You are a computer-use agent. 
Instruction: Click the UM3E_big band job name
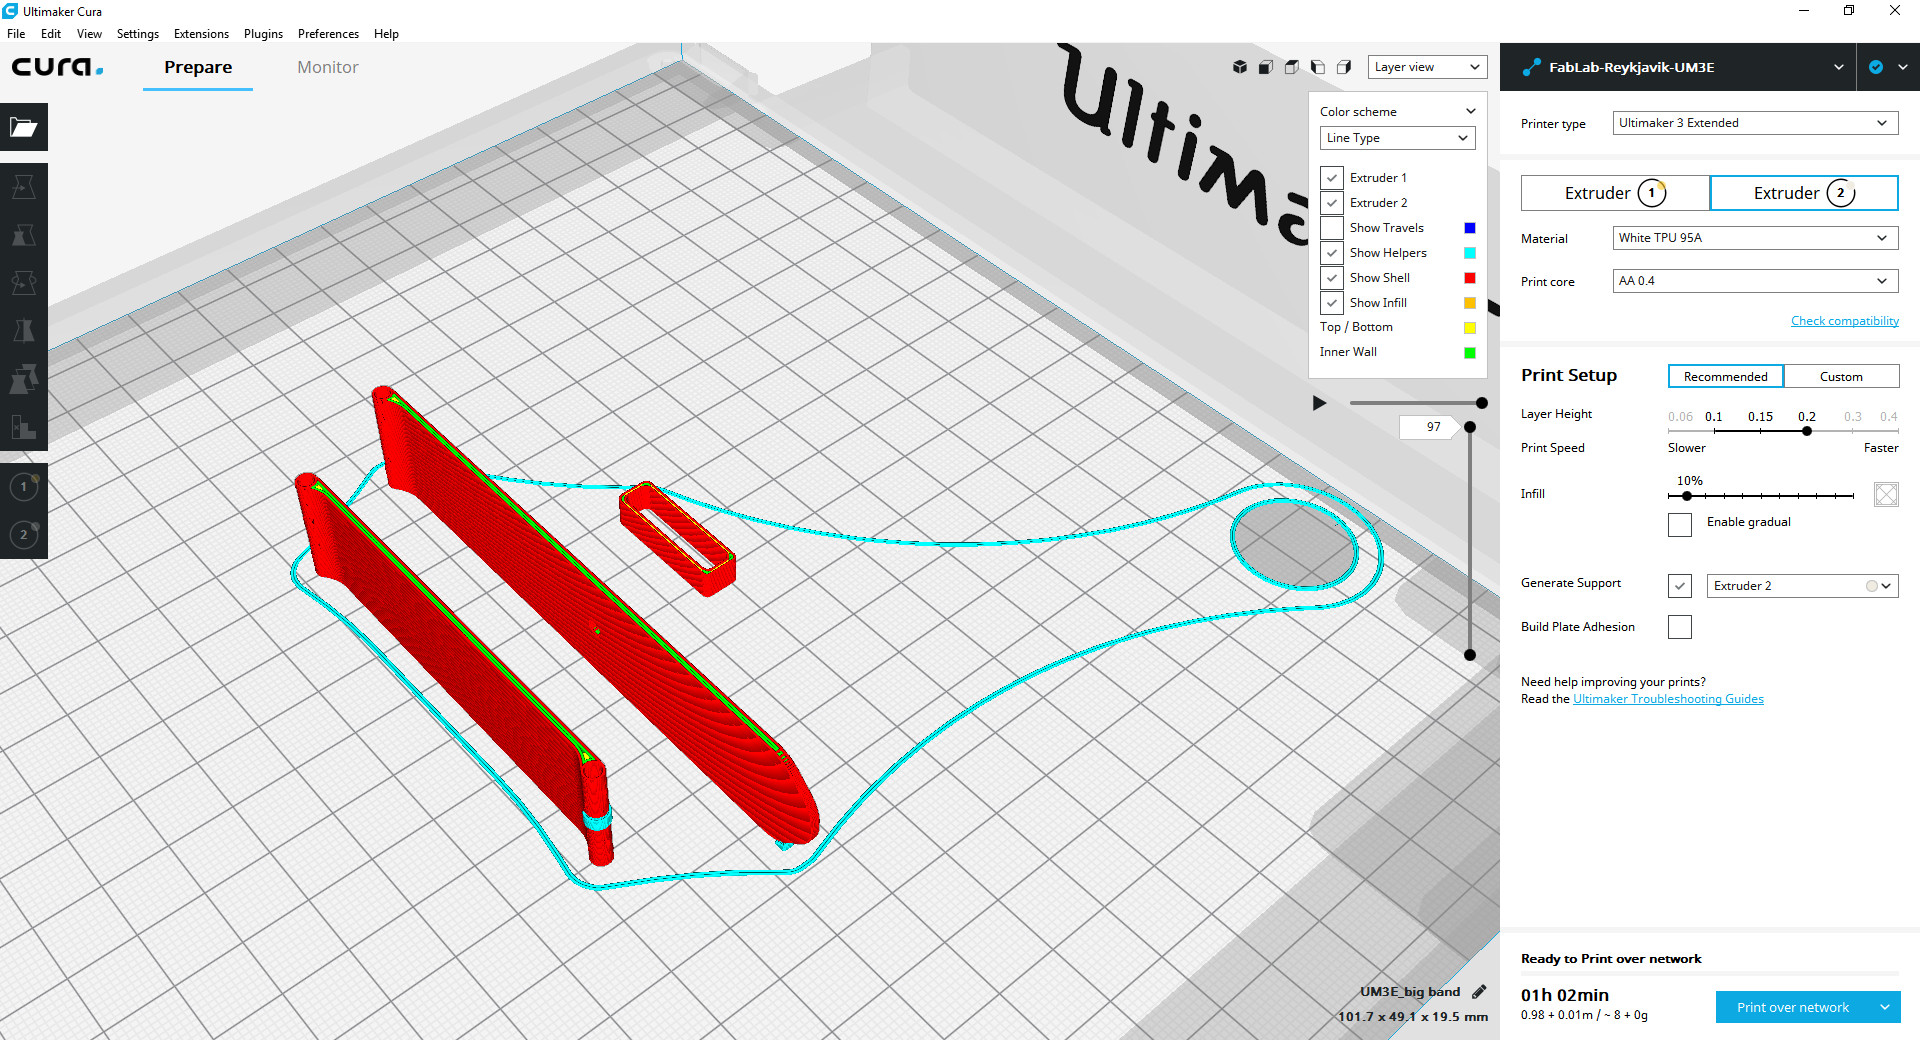(x=1410, y=992)
